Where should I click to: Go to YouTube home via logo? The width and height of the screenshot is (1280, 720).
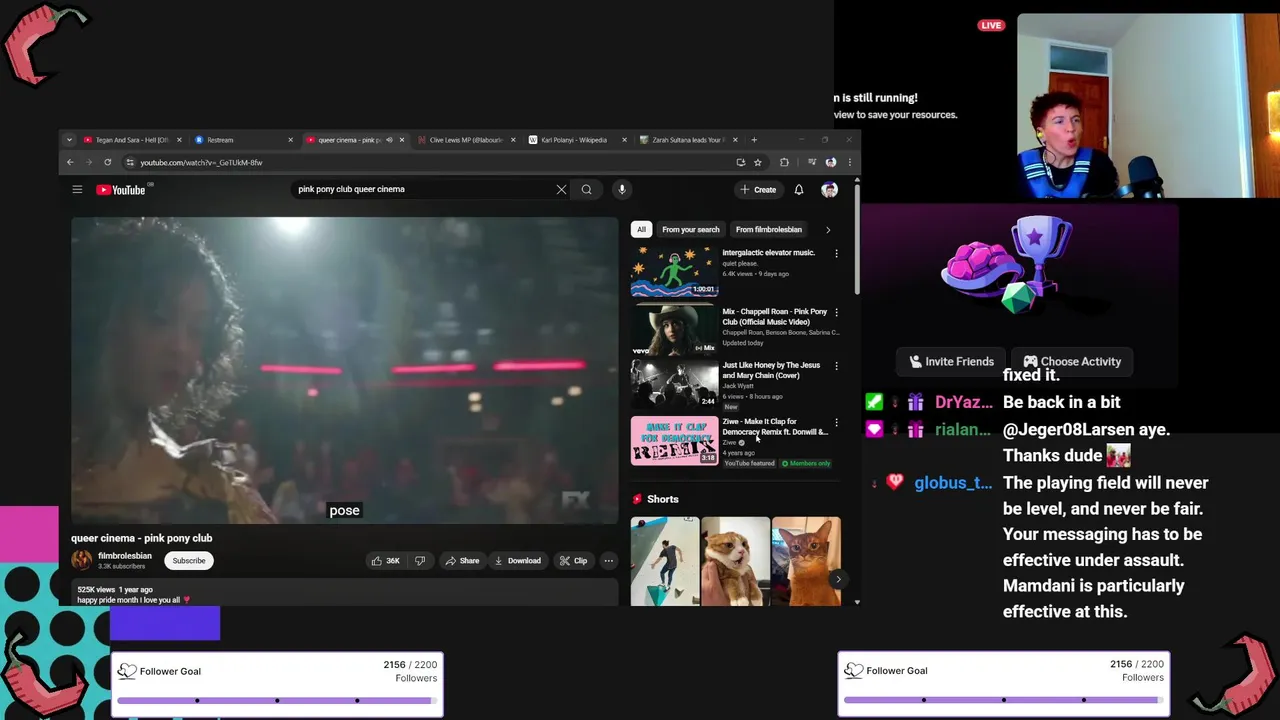122,190
